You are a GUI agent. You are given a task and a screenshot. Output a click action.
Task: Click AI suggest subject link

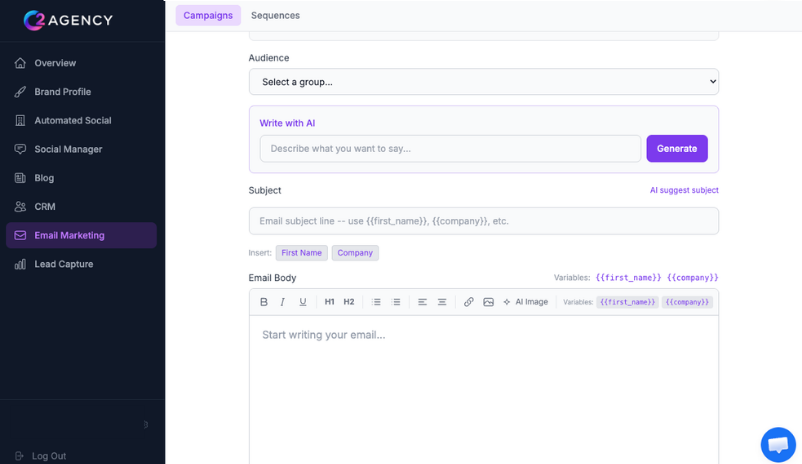684,190
